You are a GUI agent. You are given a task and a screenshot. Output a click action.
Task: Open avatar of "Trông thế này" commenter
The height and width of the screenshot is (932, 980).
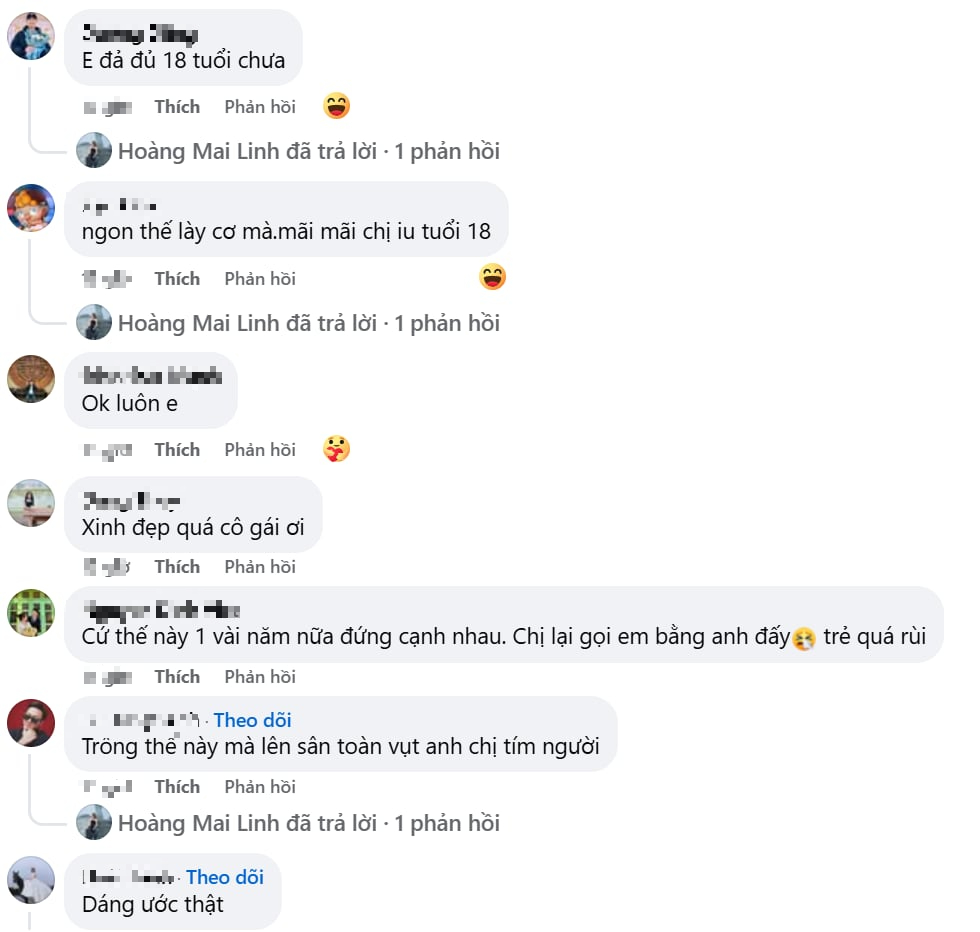31,723
